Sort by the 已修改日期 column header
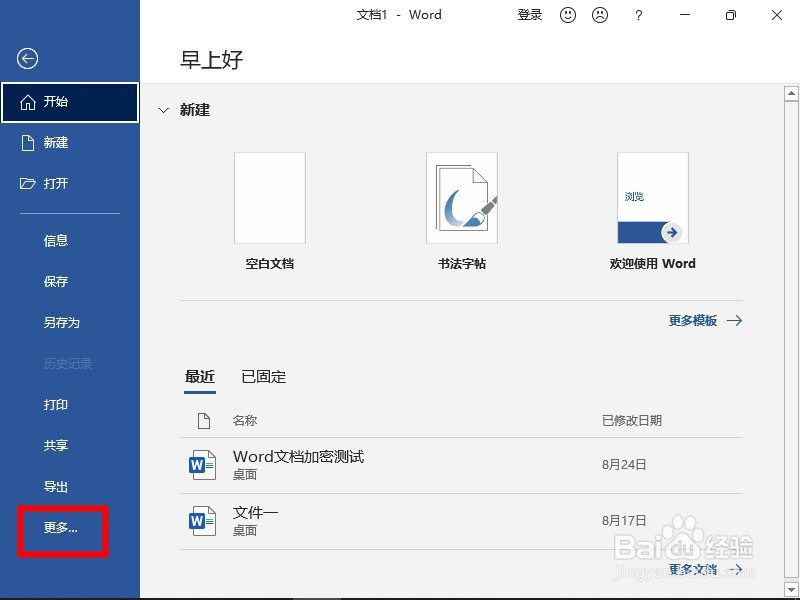The height and width of the screenshot is (600, 800). click(632, 420)
